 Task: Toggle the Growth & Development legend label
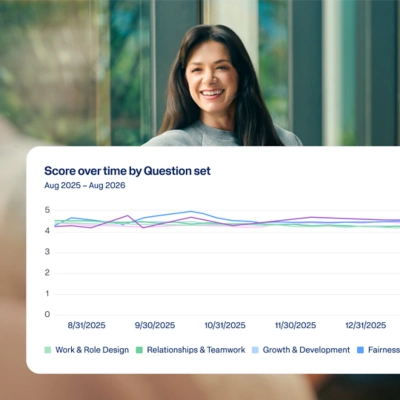tap(306, 350)
